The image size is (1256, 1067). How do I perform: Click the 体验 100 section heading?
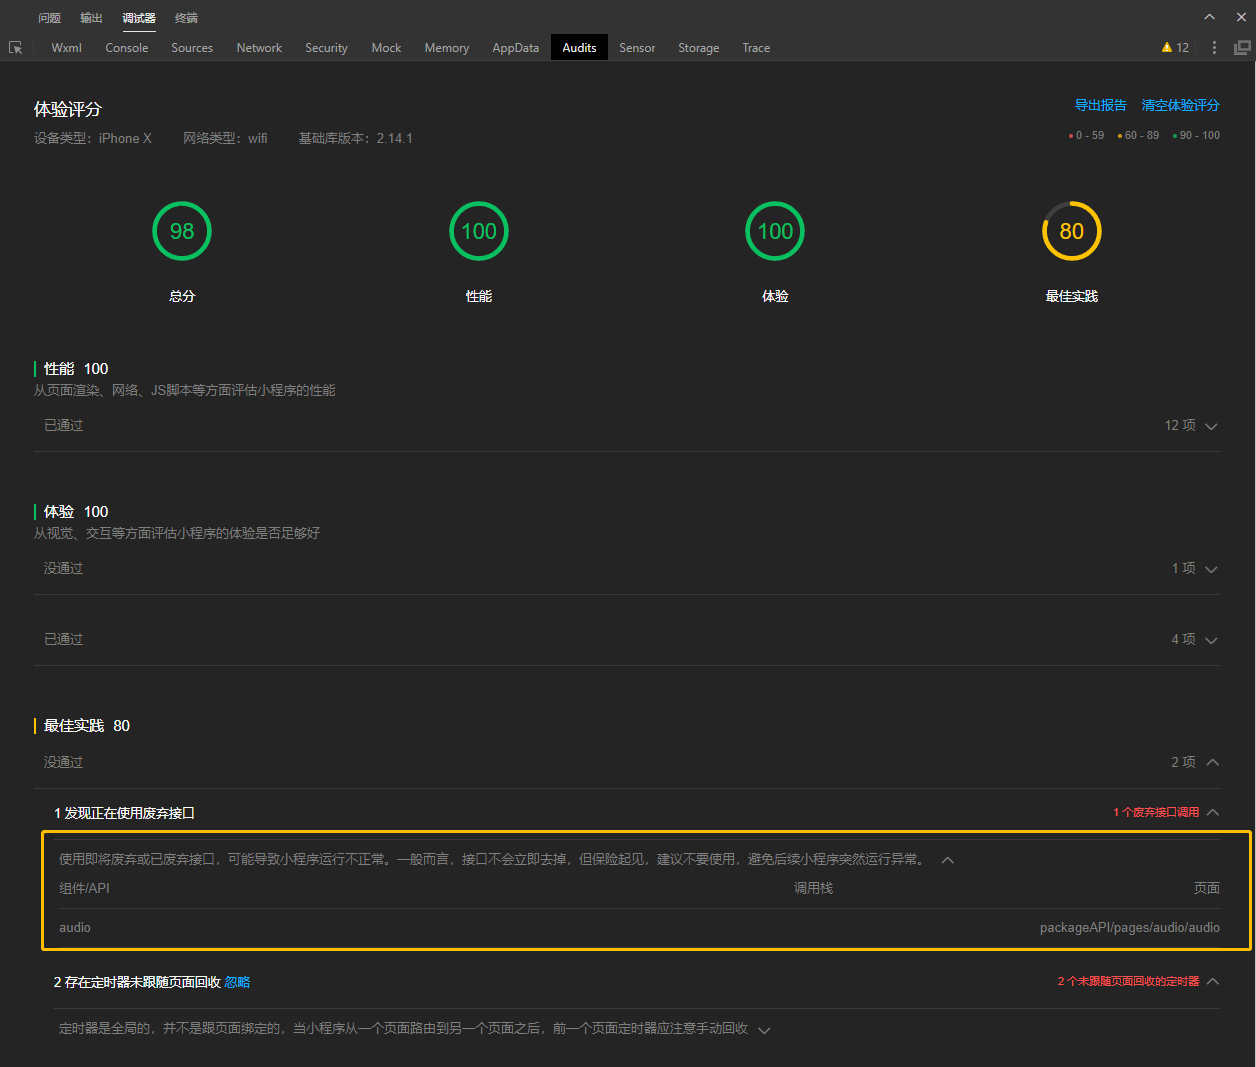75,512
